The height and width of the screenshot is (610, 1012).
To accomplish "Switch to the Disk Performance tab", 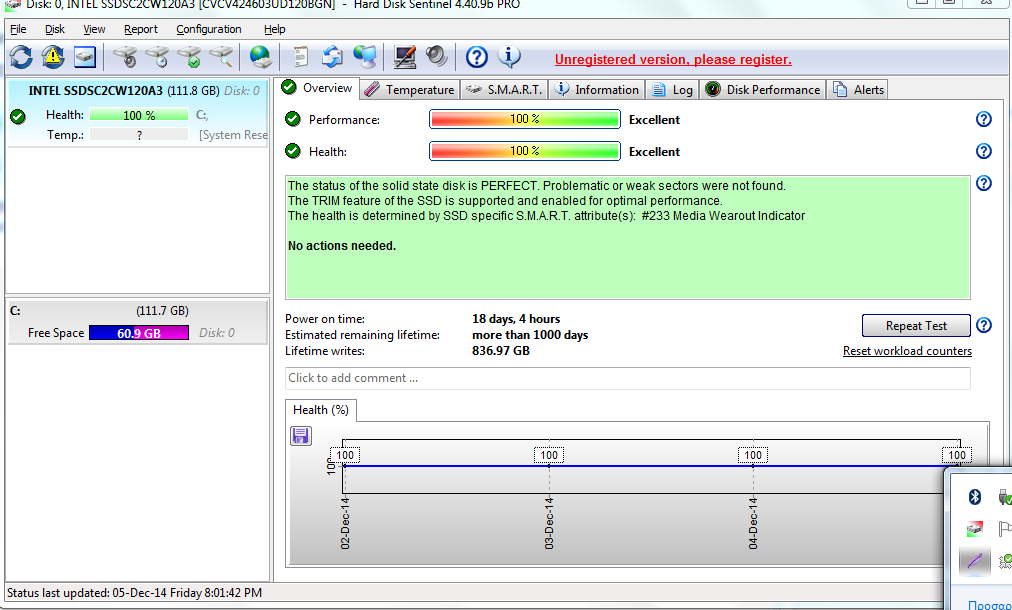I will click(763, 90).
